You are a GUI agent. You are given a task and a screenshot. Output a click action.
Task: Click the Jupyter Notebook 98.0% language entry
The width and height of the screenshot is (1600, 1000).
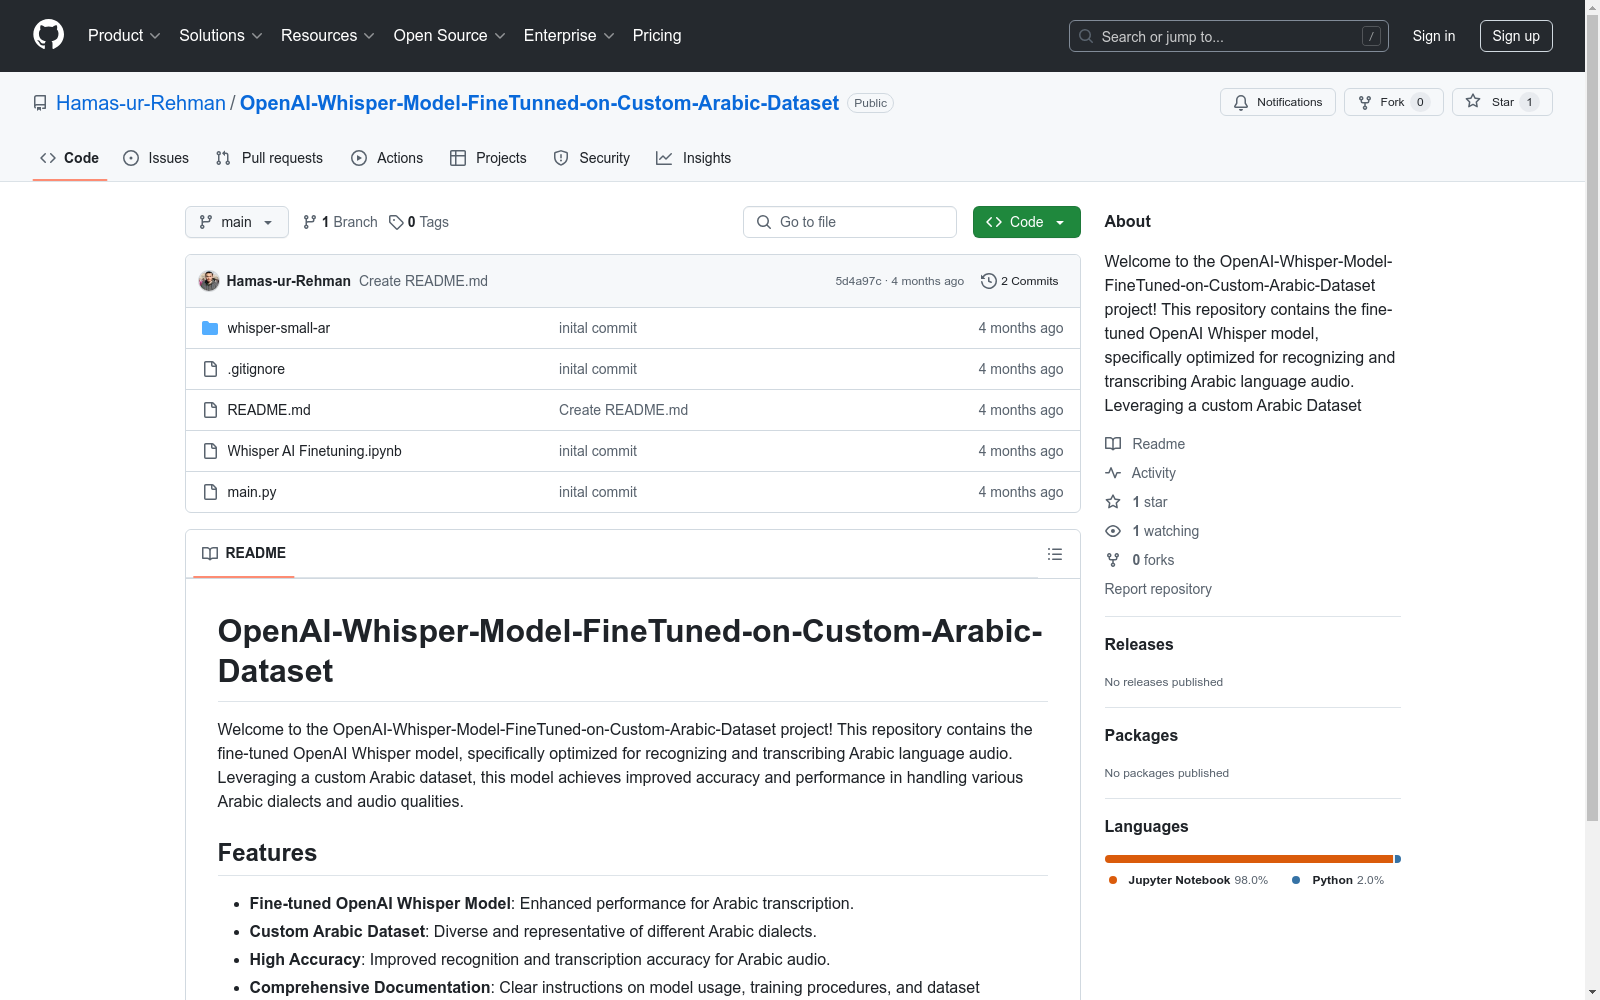pos(1188,880)
